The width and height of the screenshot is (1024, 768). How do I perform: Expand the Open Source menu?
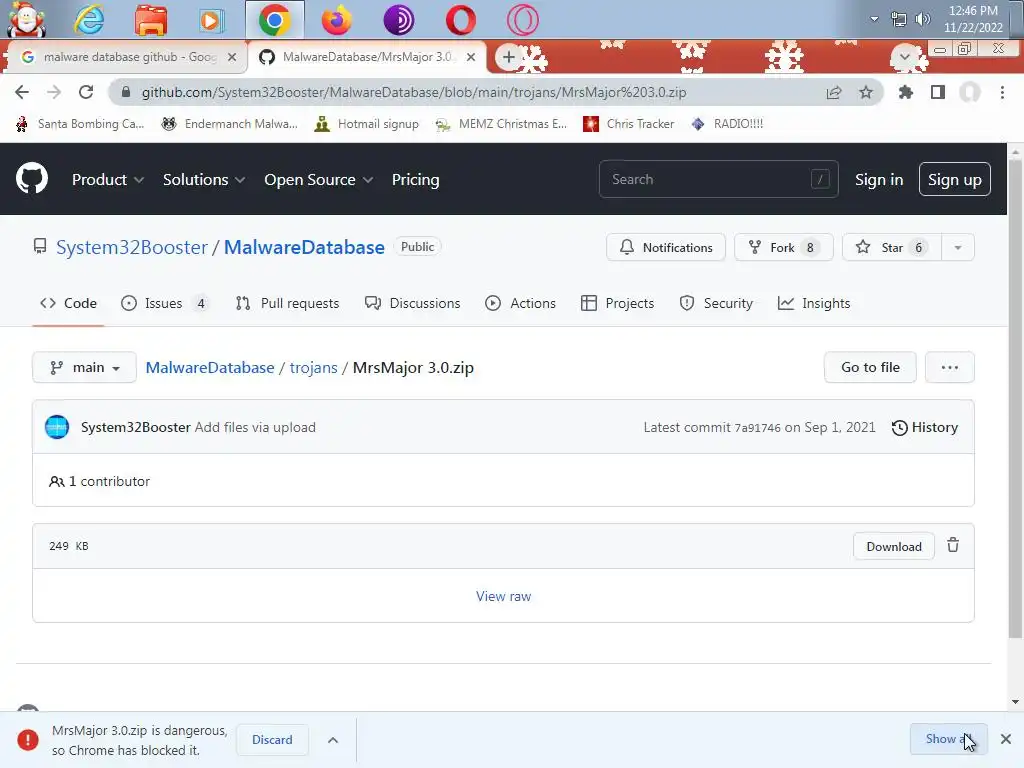(319, 180)
